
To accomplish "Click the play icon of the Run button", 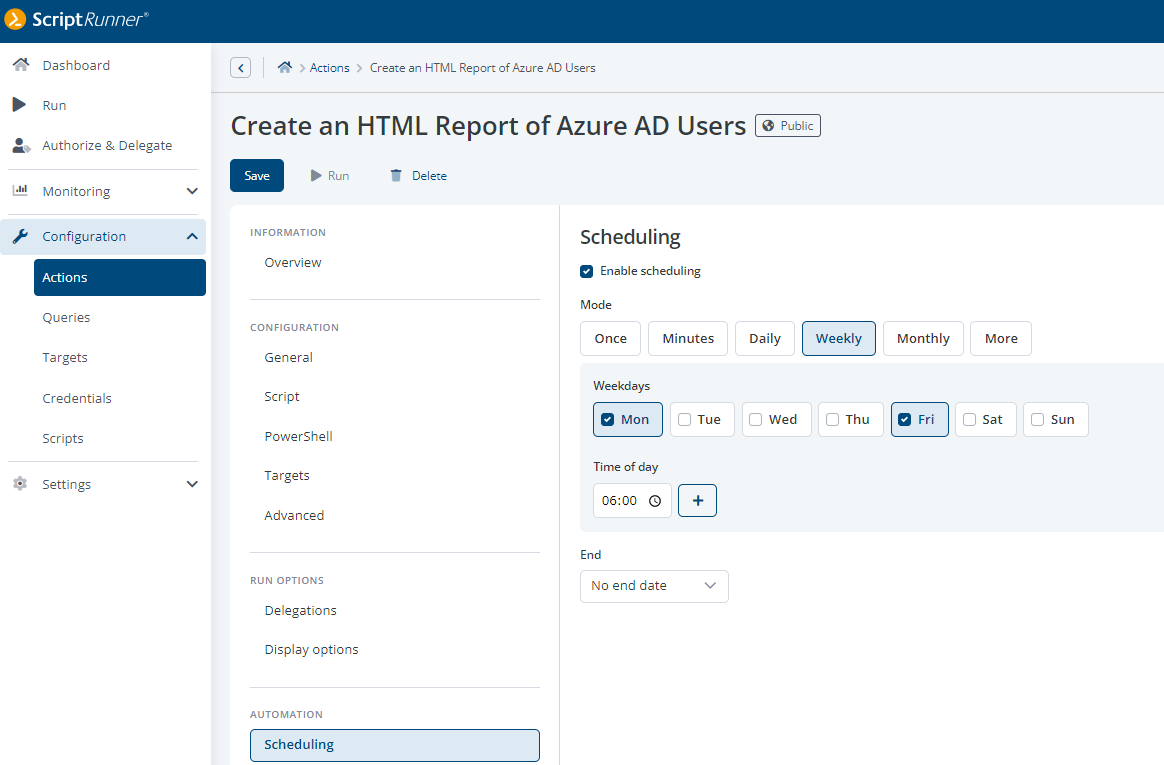I will [316, 176].
